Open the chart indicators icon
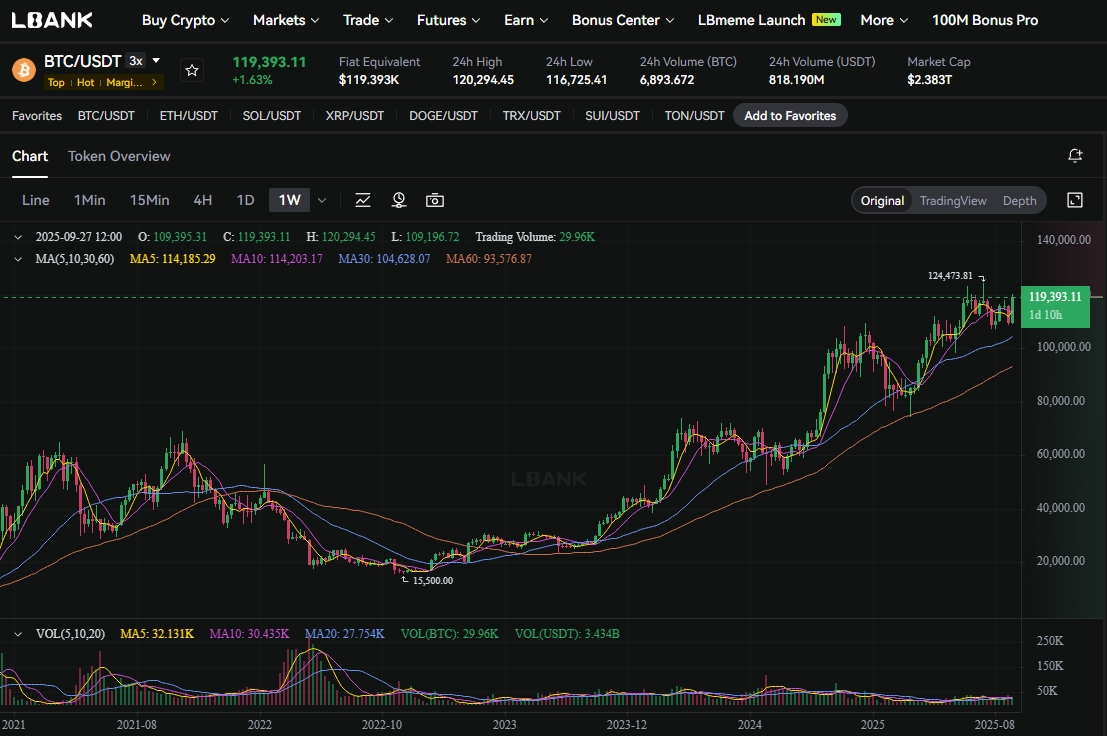The image size is (1107, 736). [x=363, y=200]
